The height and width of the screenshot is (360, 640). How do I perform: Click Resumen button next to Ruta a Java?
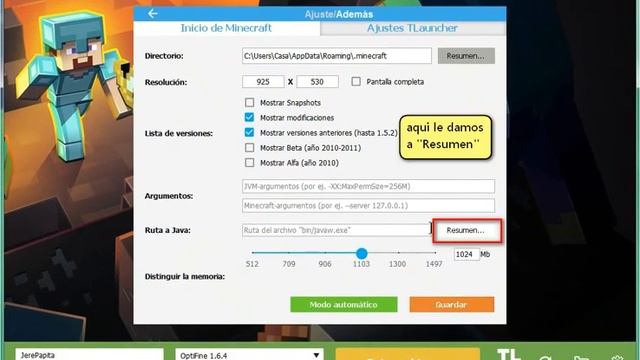click(467, 231)
